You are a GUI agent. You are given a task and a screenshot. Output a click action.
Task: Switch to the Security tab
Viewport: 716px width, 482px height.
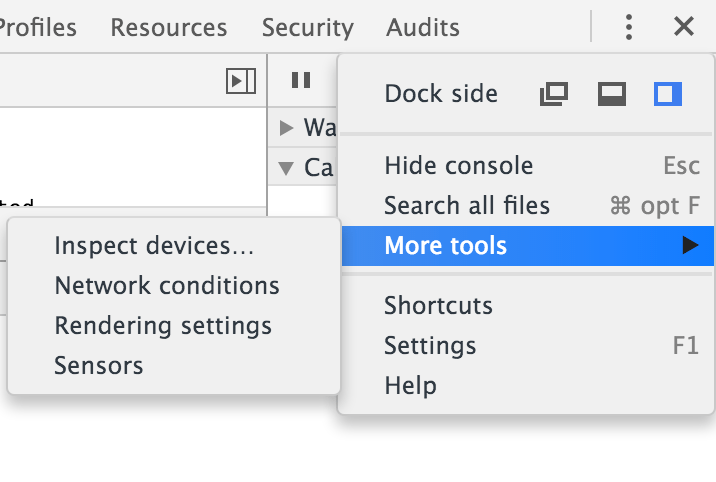pos(307,27)
